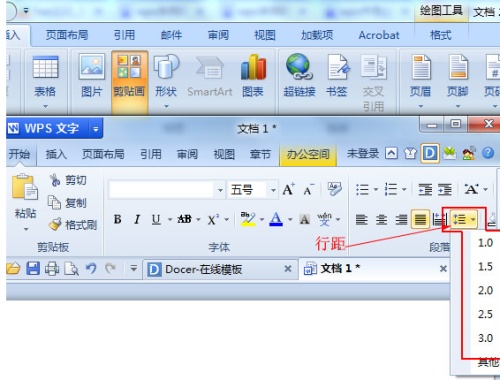Viewport: 500px width, 380px height.
Task: Open print preview icon
Action: click(71, 269)
